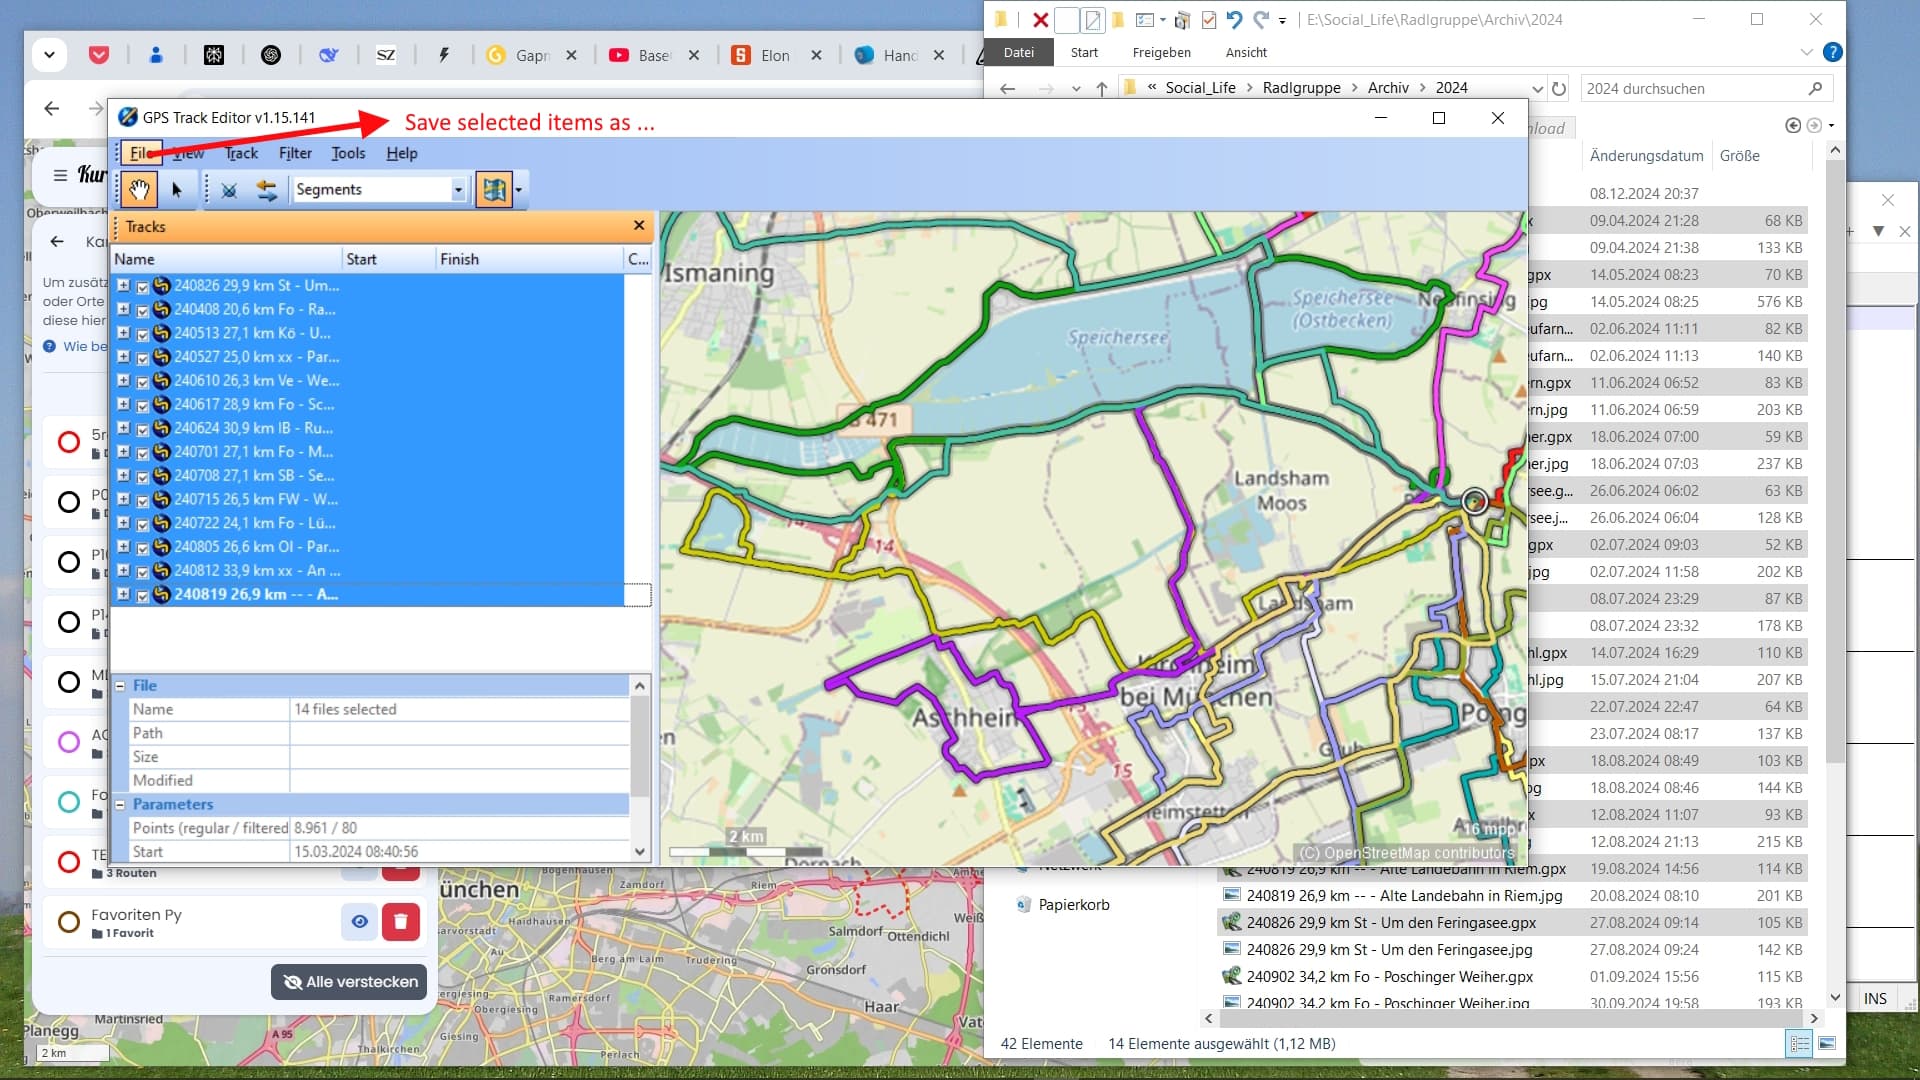1920x1080 pixels.
Task: Select 240902 34,2 km Fo - Poschinger Weiher.gpx file
Action: (x=1390, y=977)
